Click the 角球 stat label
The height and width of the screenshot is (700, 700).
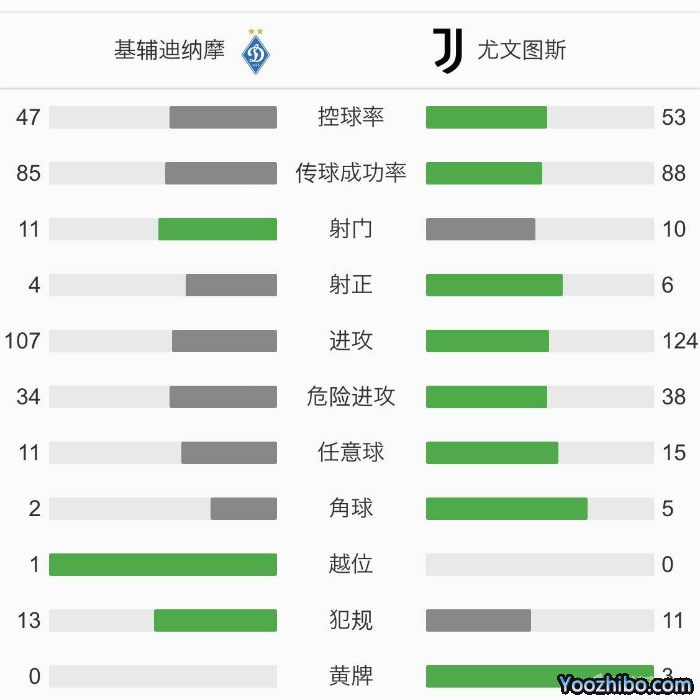pos(351,509)
